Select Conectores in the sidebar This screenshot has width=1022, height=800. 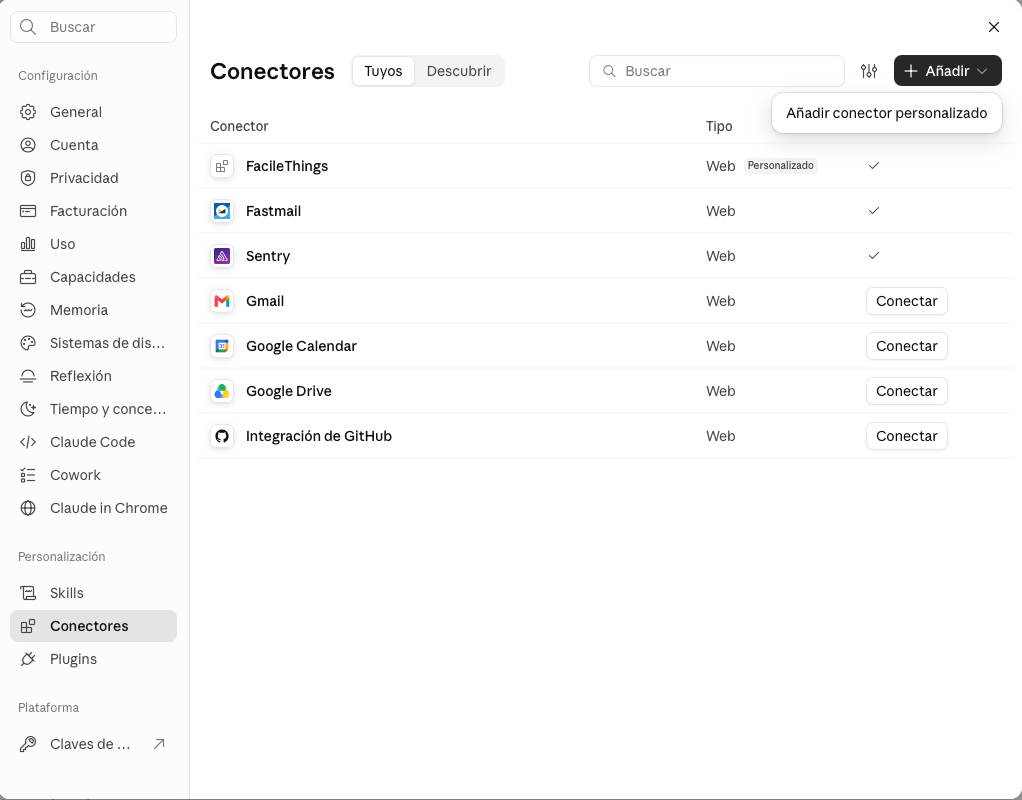click(93, 626)
